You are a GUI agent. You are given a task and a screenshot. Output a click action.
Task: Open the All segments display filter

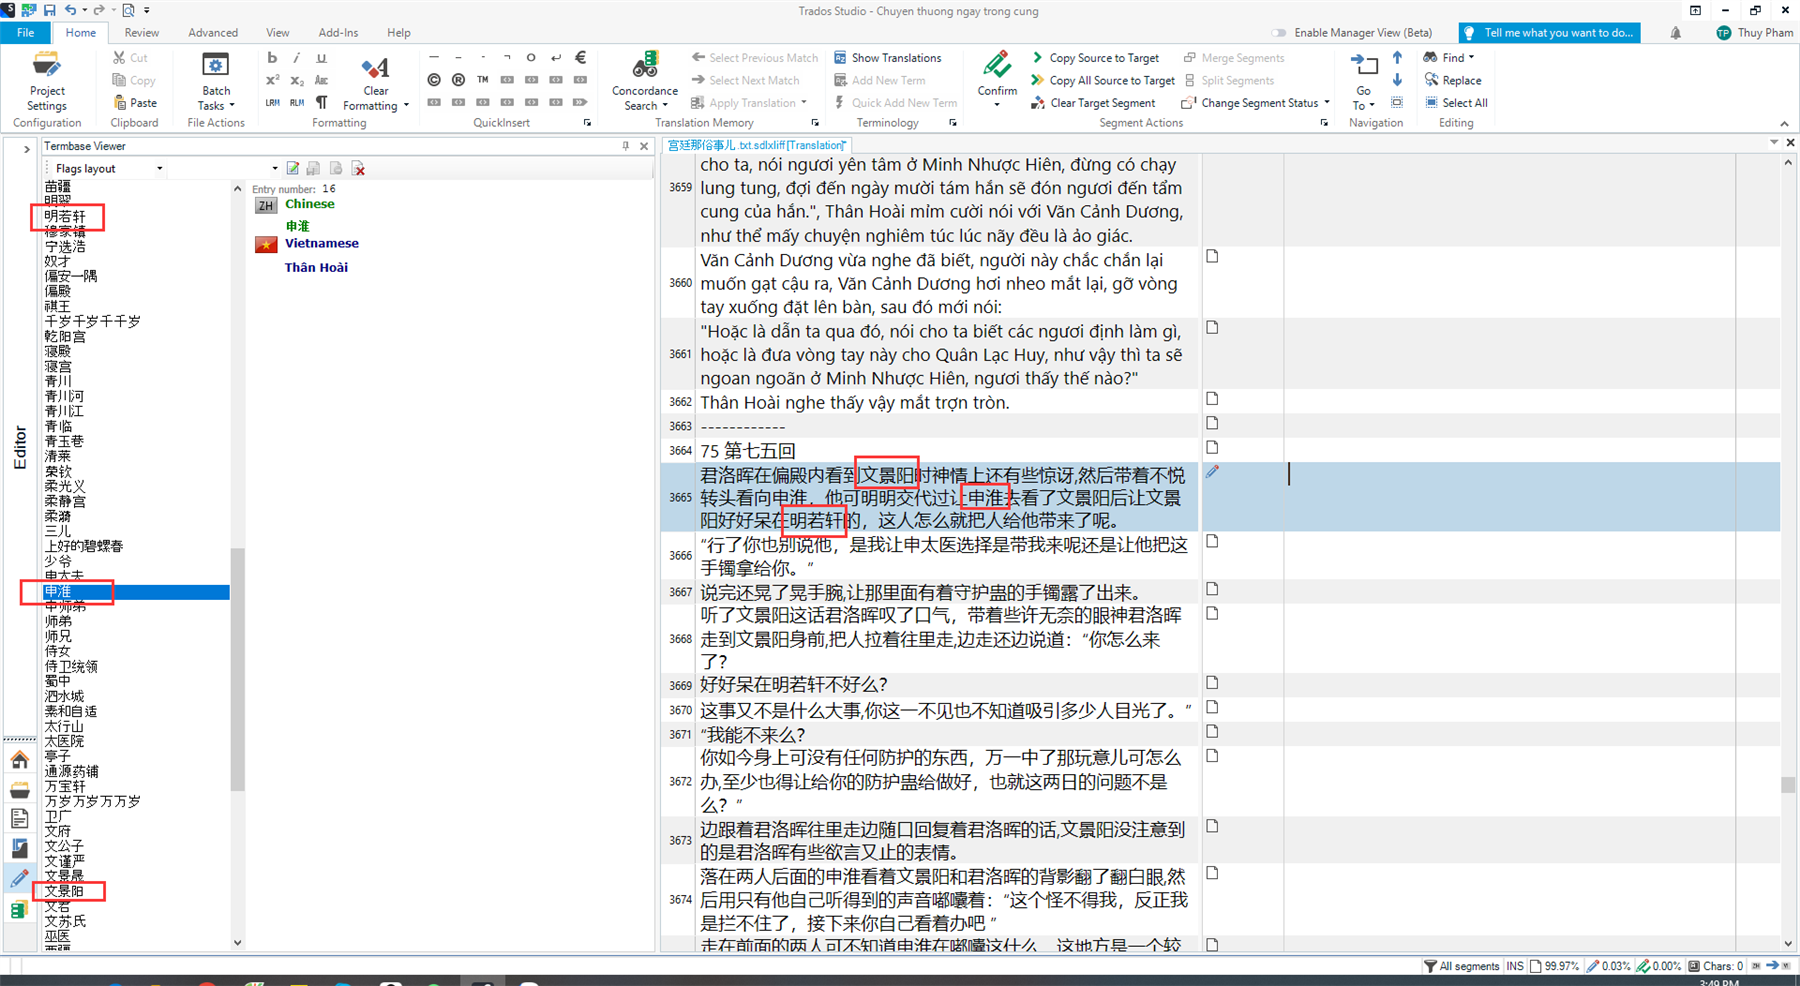click(1461, 966)
